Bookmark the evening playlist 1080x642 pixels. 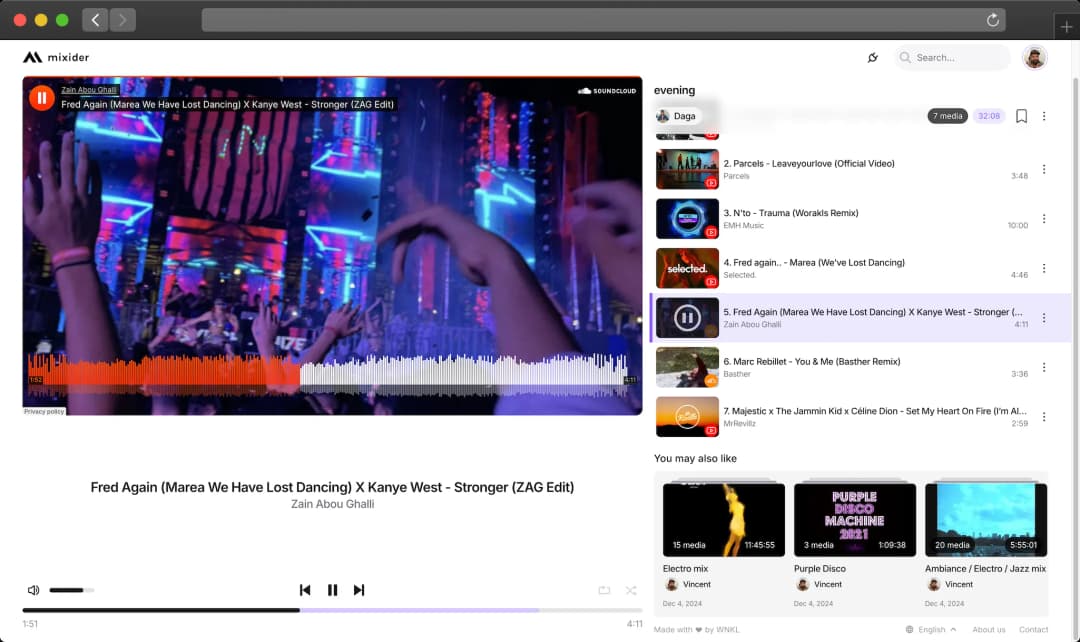pos(1021,116)
